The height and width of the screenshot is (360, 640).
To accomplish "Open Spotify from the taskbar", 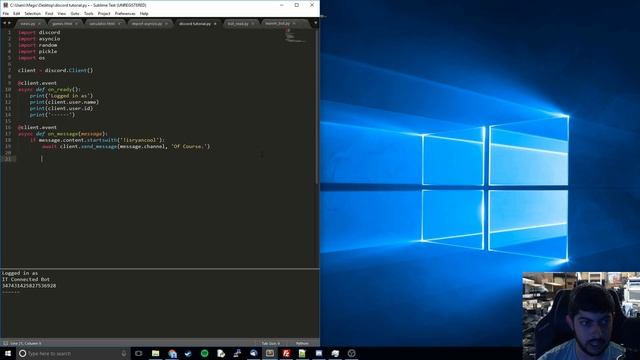I will click(x=204, y=353).
